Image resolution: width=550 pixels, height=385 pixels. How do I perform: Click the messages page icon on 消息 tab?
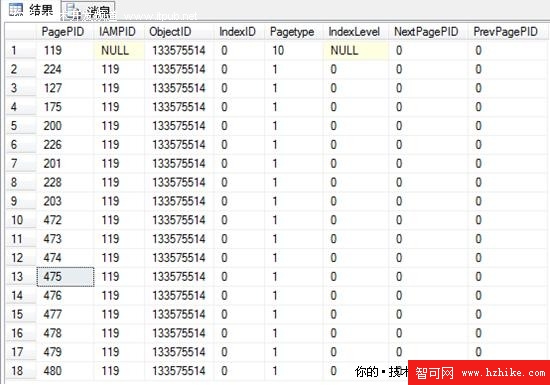(x=73, y=11)
